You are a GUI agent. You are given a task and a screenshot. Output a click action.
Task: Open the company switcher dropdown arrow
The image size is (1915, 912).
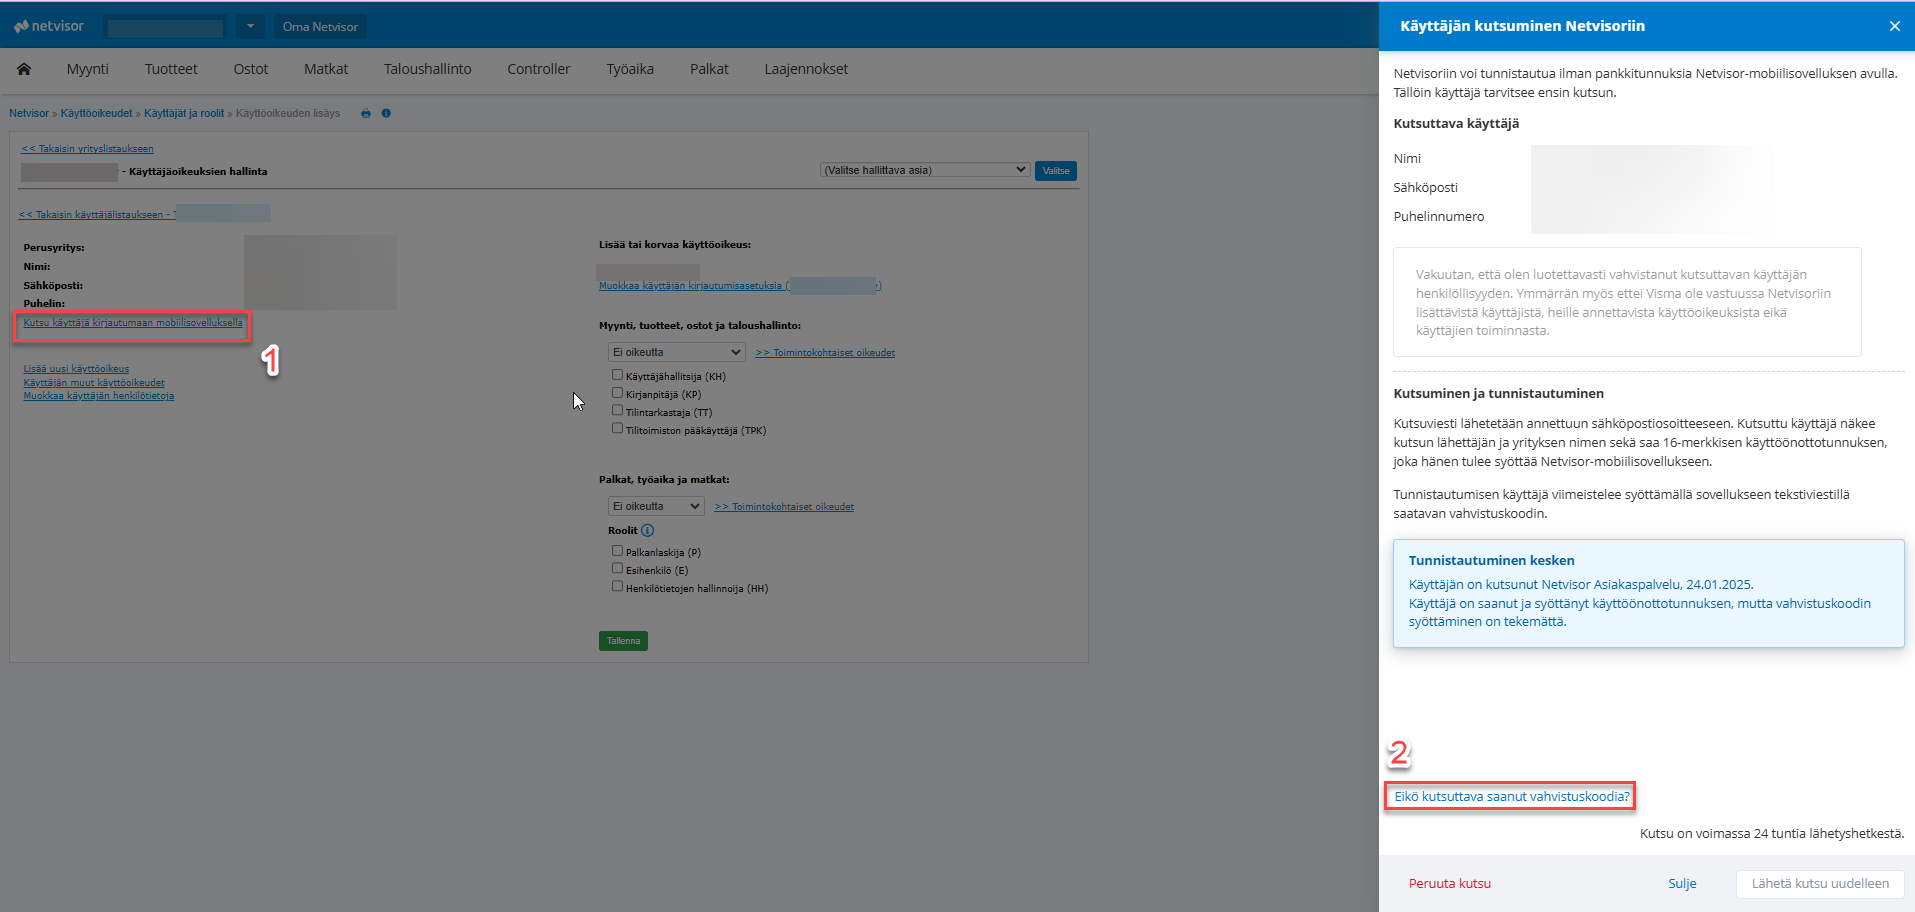point(251,27)
